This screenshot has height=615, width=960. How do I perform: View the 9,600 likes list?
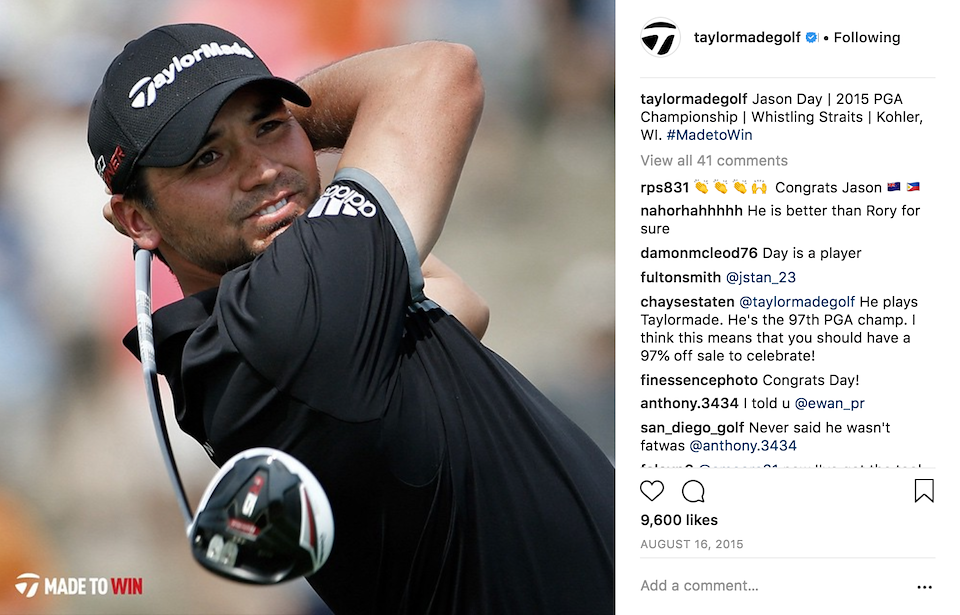pyautogui.click(x=679, y=520)
